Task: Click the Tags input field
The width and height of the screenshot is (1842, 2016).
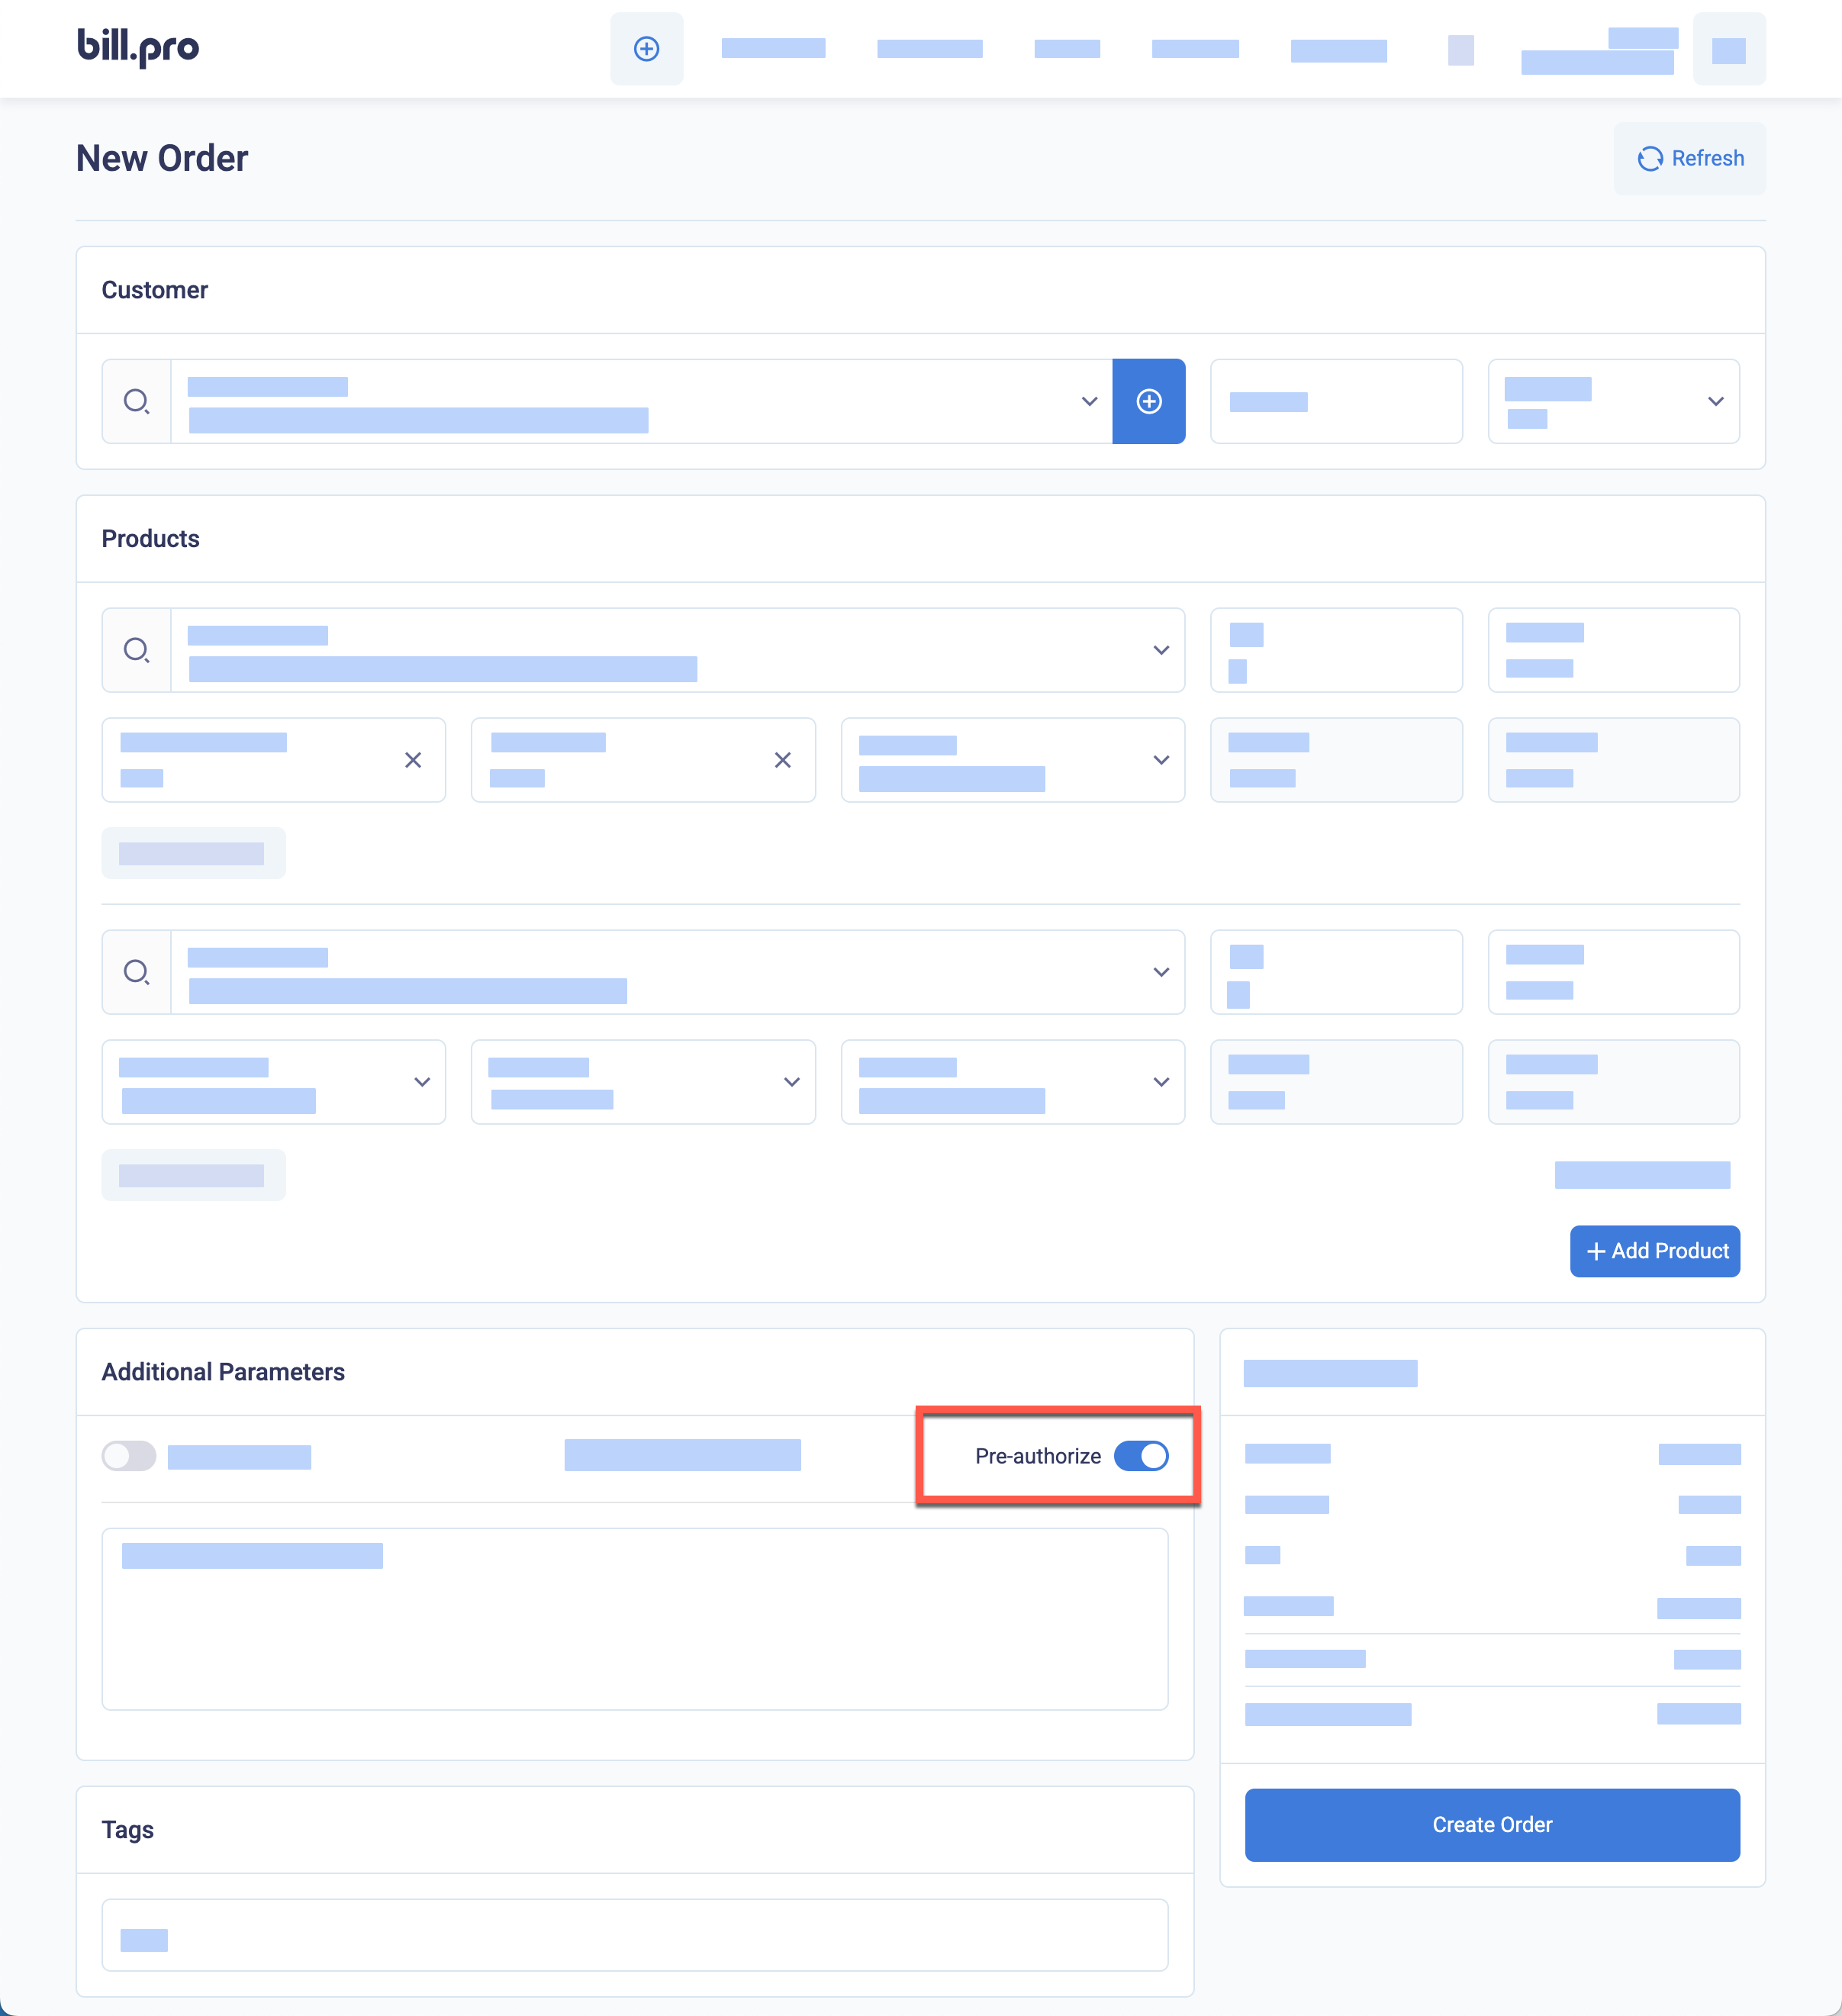Action: (x=635, y=1935)
